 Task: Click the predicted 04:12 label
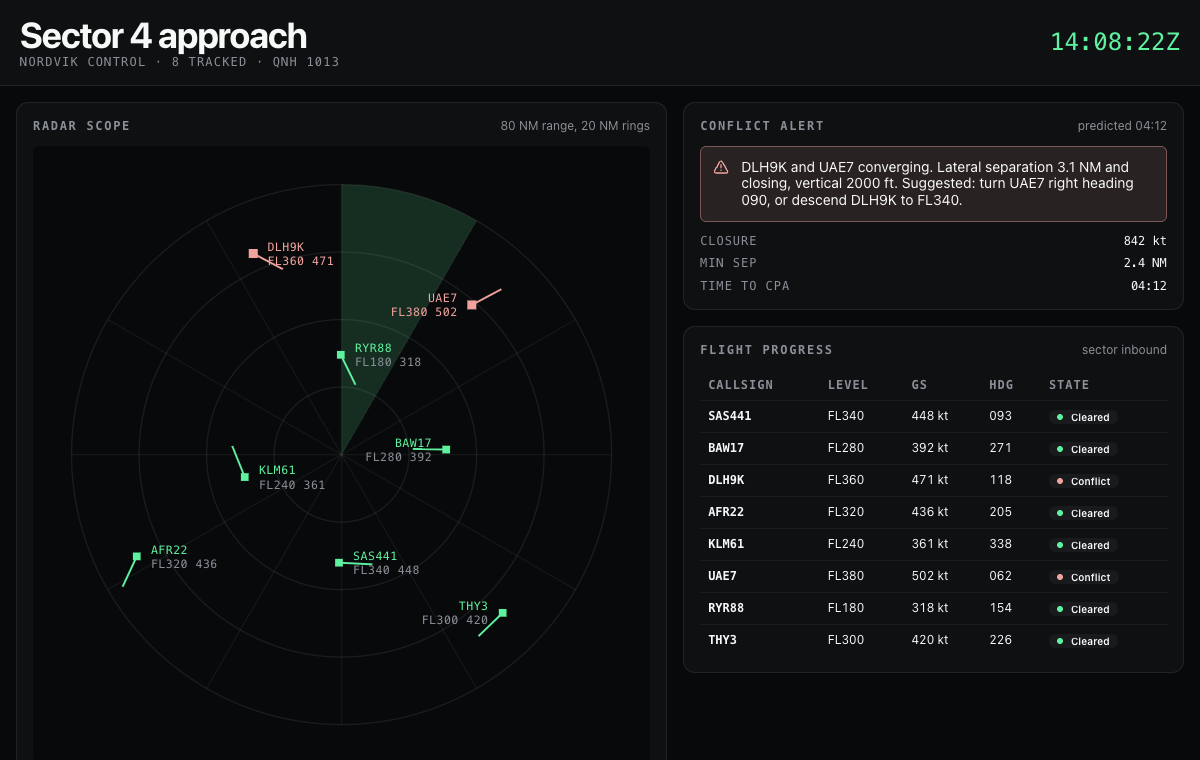(1122, 126)
